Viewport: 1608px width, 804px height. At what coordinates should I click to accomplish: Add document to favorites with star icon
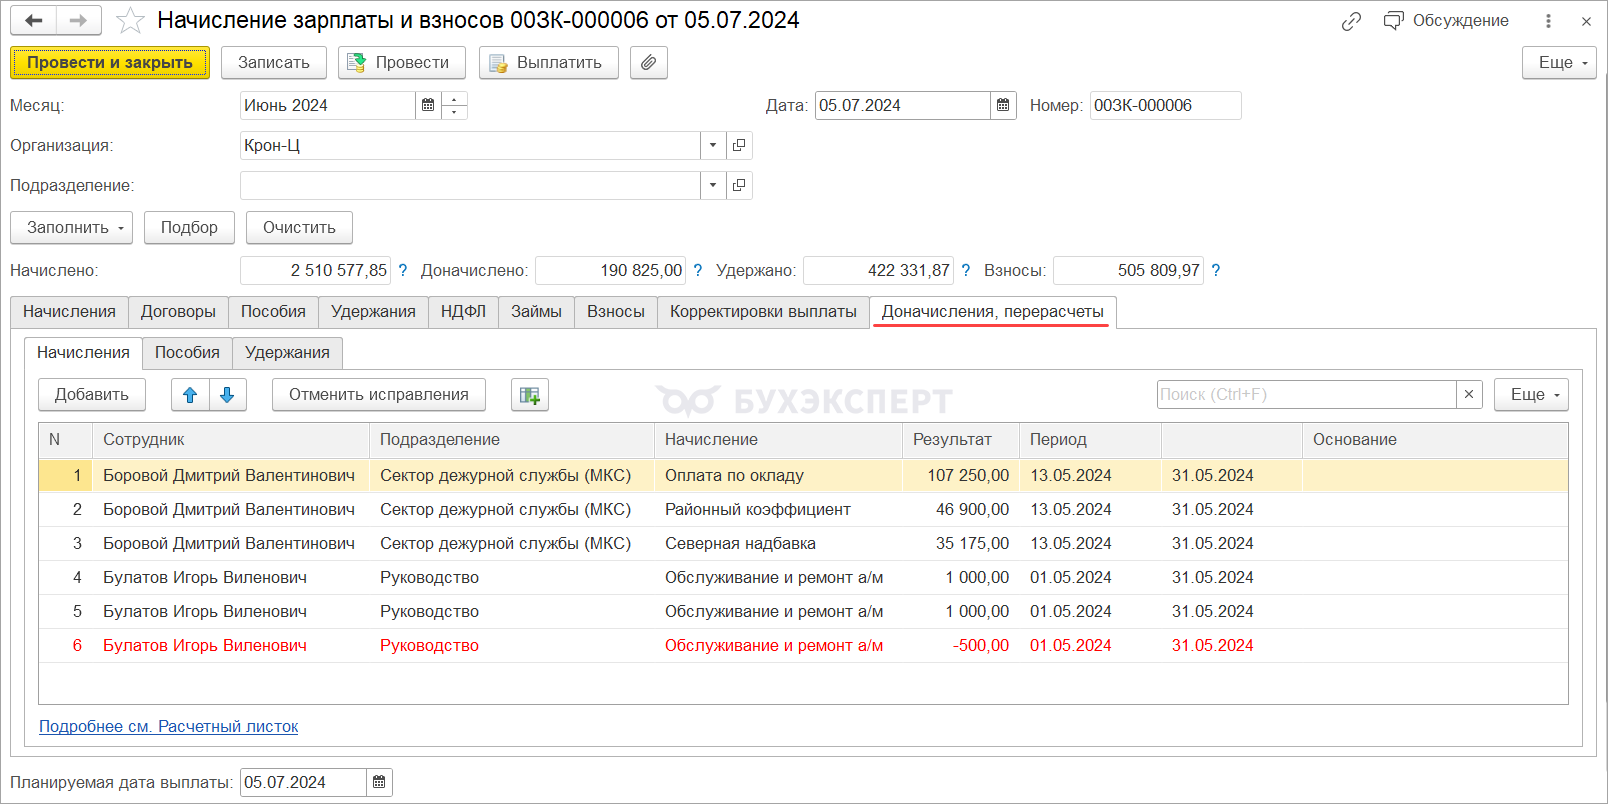point(130,21)
